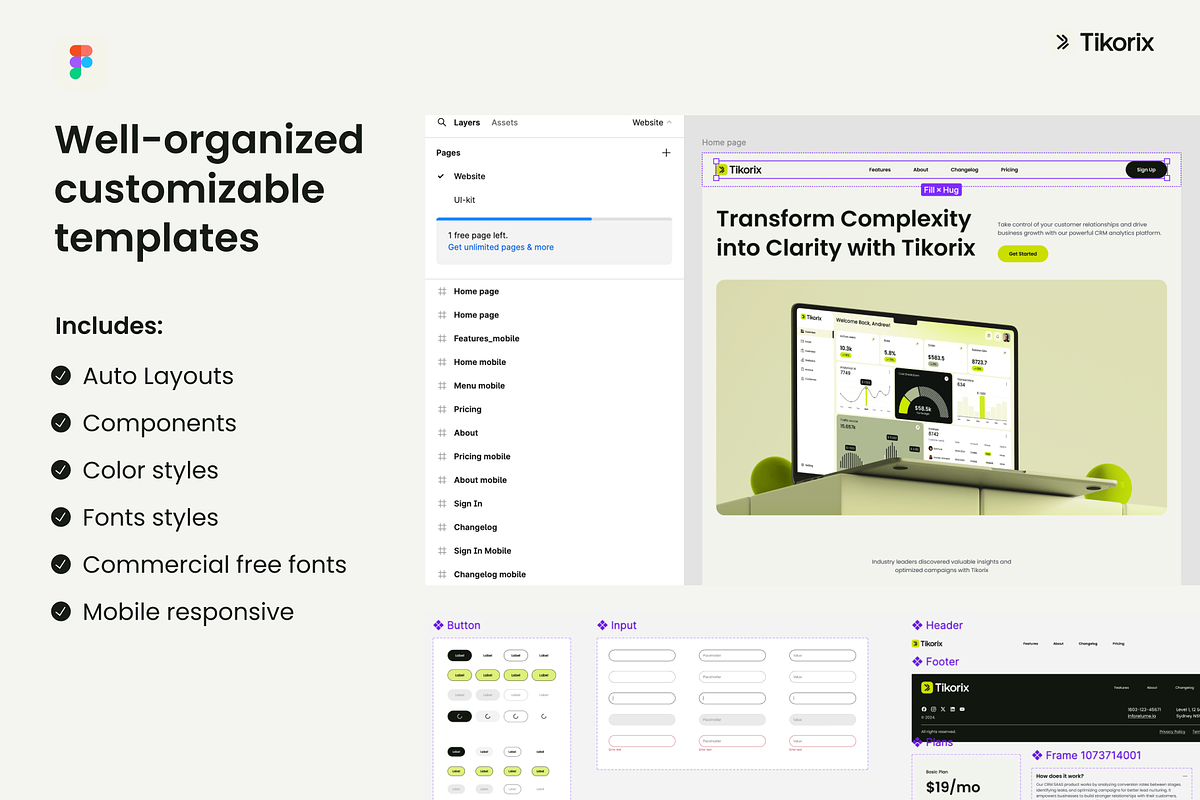Click Features in the Home page navigation
This screenshot has width=1200, height=800.
(880, 170)
